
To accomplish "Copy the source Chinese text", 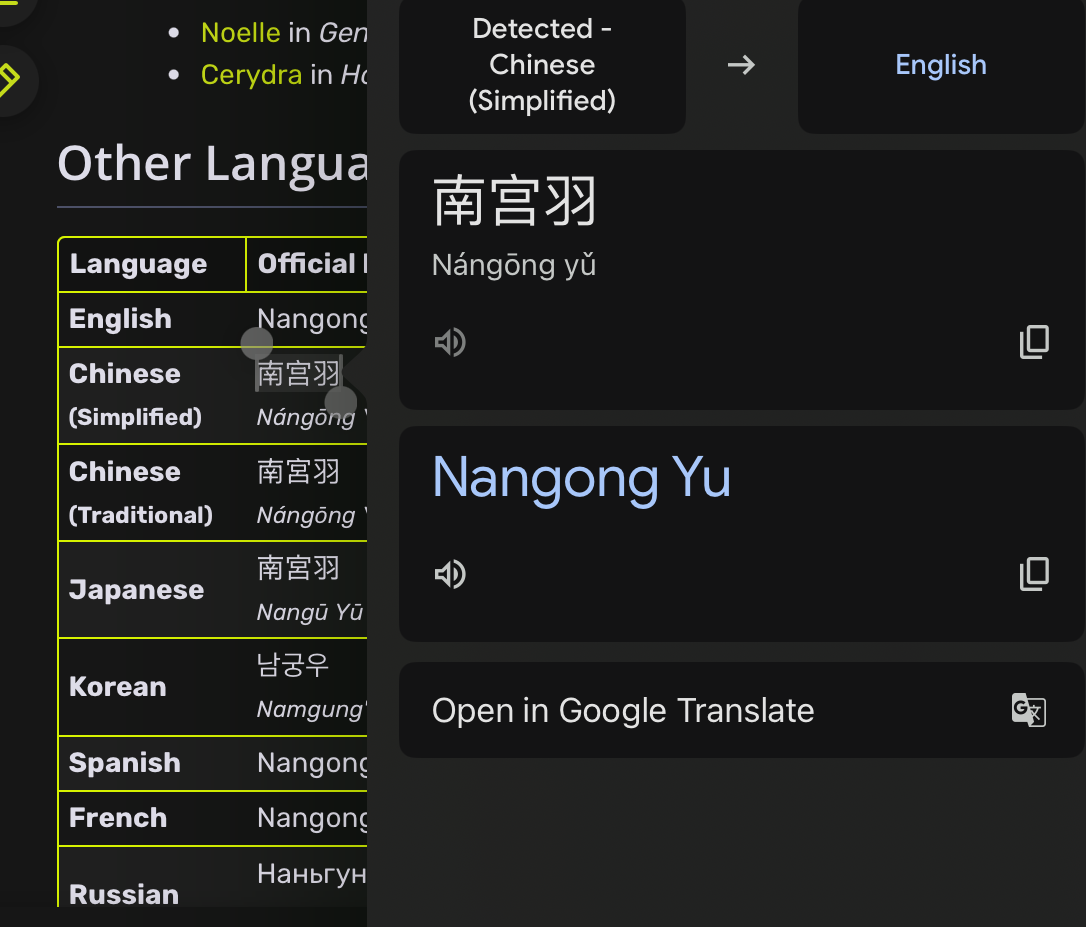I will [x=1034, y=342].
